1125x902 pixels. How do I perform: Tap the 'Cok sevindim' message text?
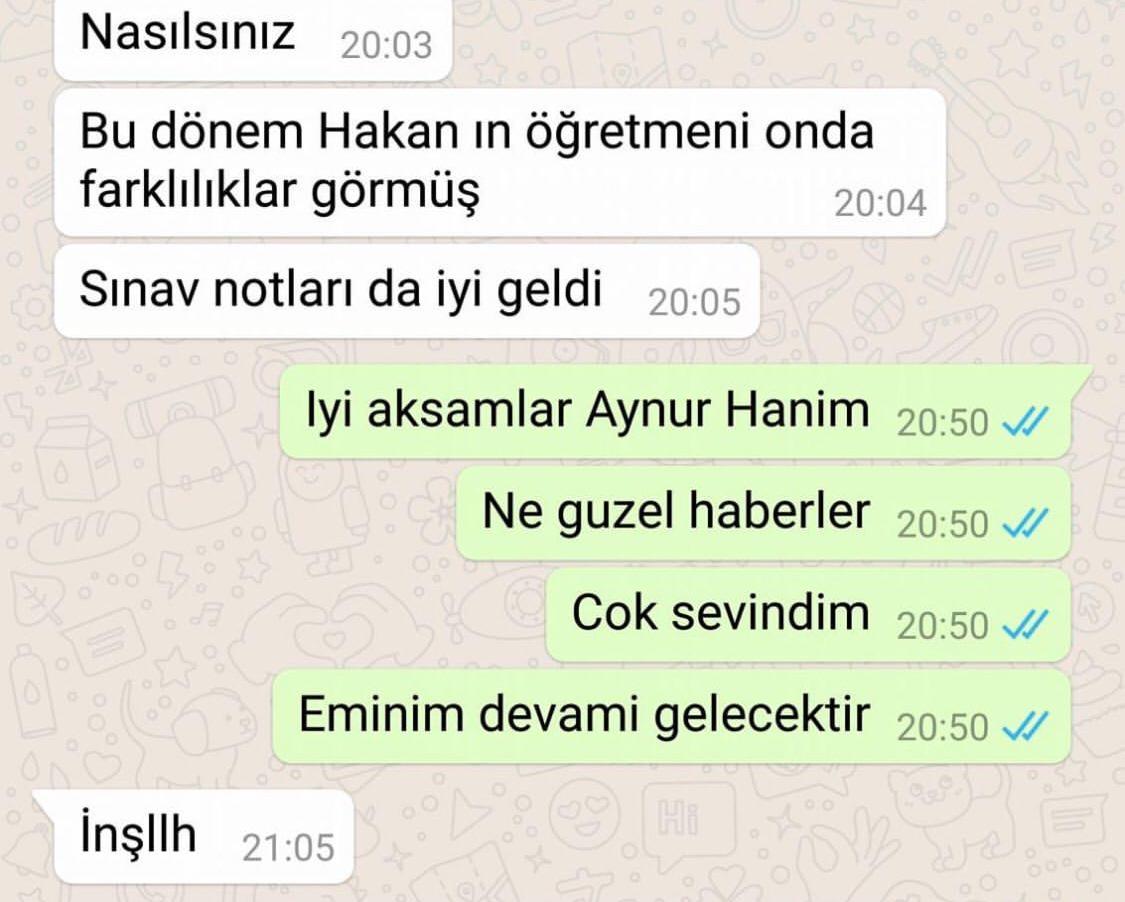pos(721,614)
